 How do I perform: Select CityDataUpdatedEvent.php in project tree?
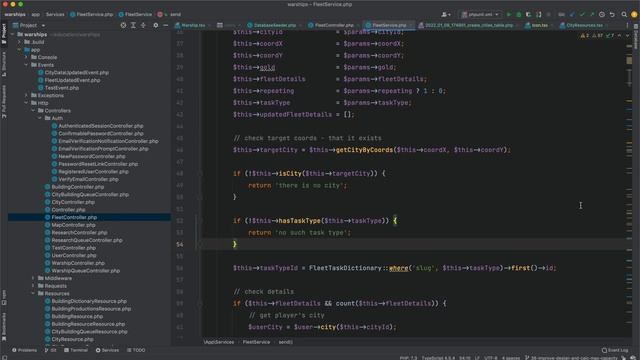[x=76, y=73]
